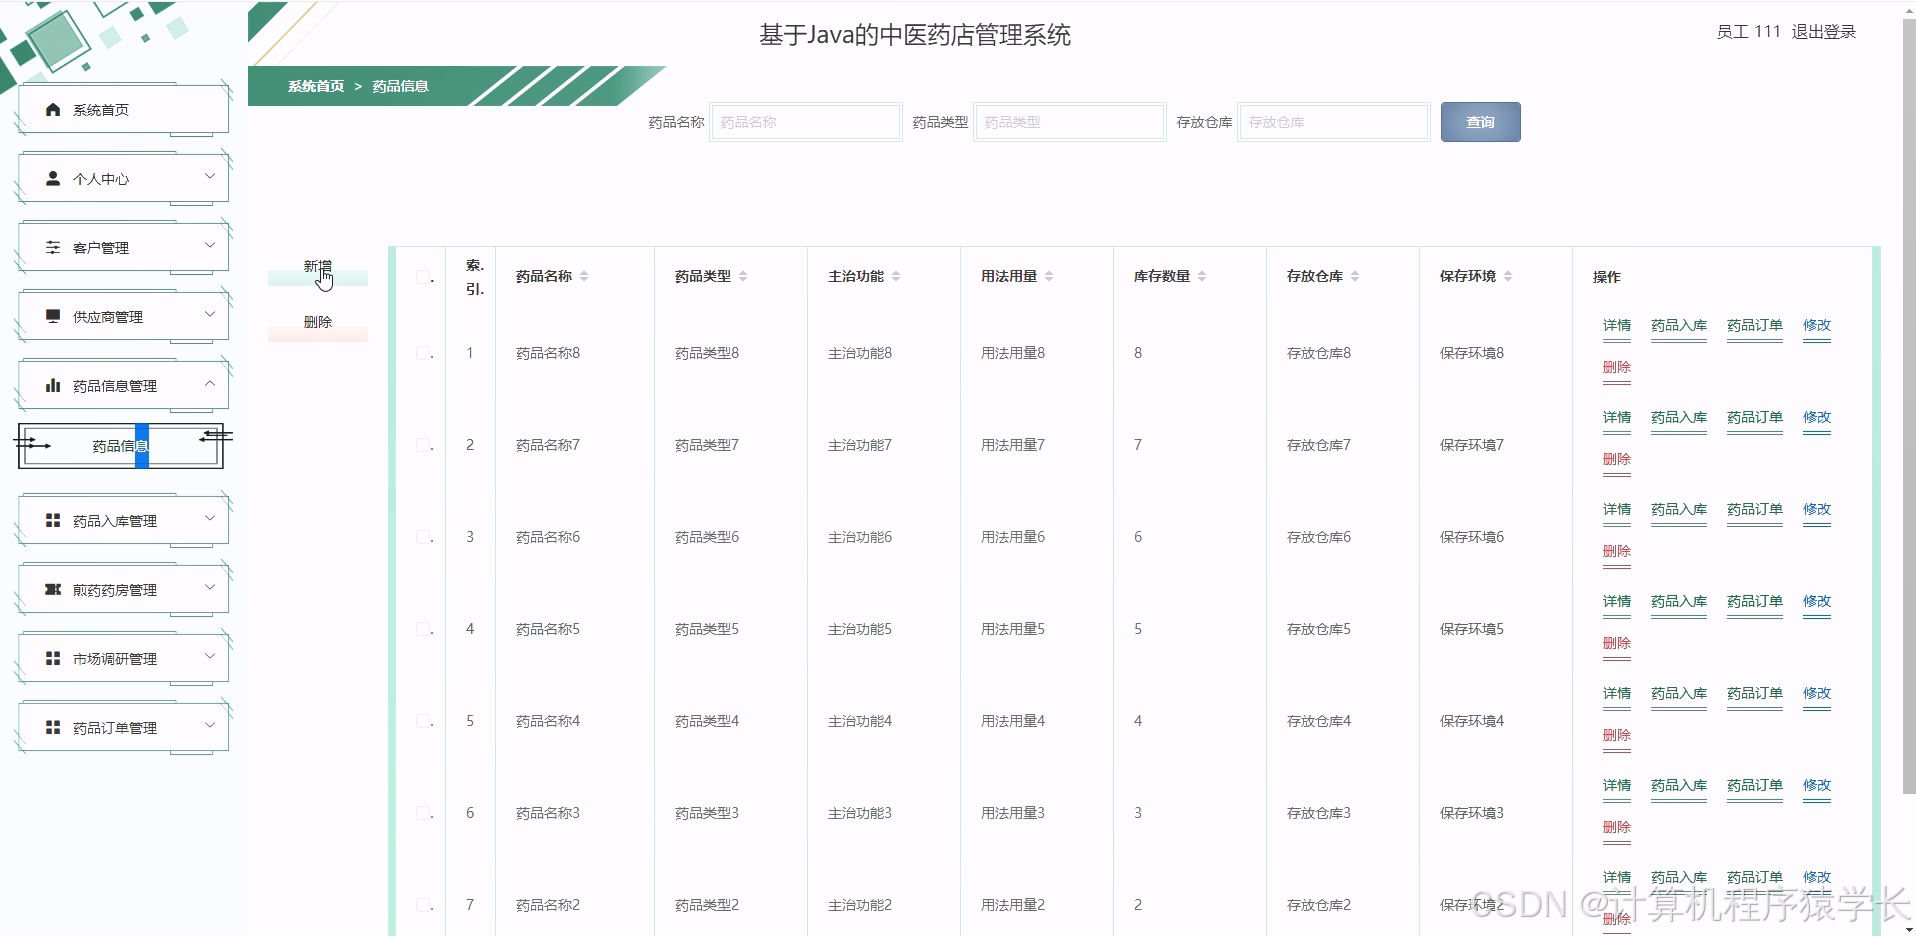This screenshot has width=1916, height=936.
Task: Expand the 客户管理 menu chevron
Action: coord(209,245)
